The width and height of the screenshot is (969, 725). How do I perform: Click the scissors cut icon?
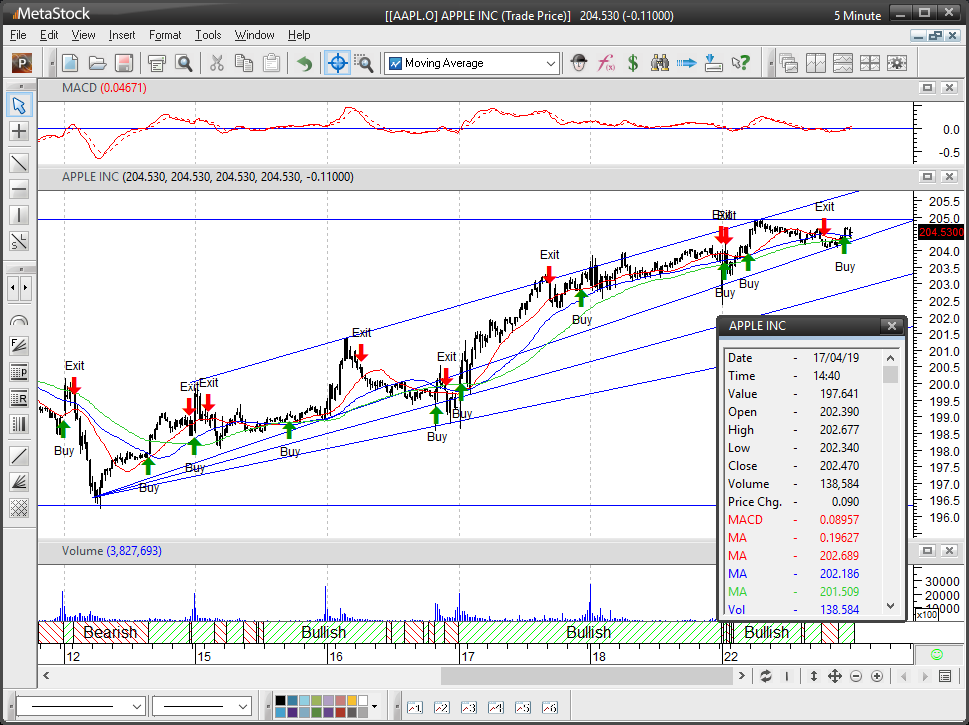(x=216, y=63)
